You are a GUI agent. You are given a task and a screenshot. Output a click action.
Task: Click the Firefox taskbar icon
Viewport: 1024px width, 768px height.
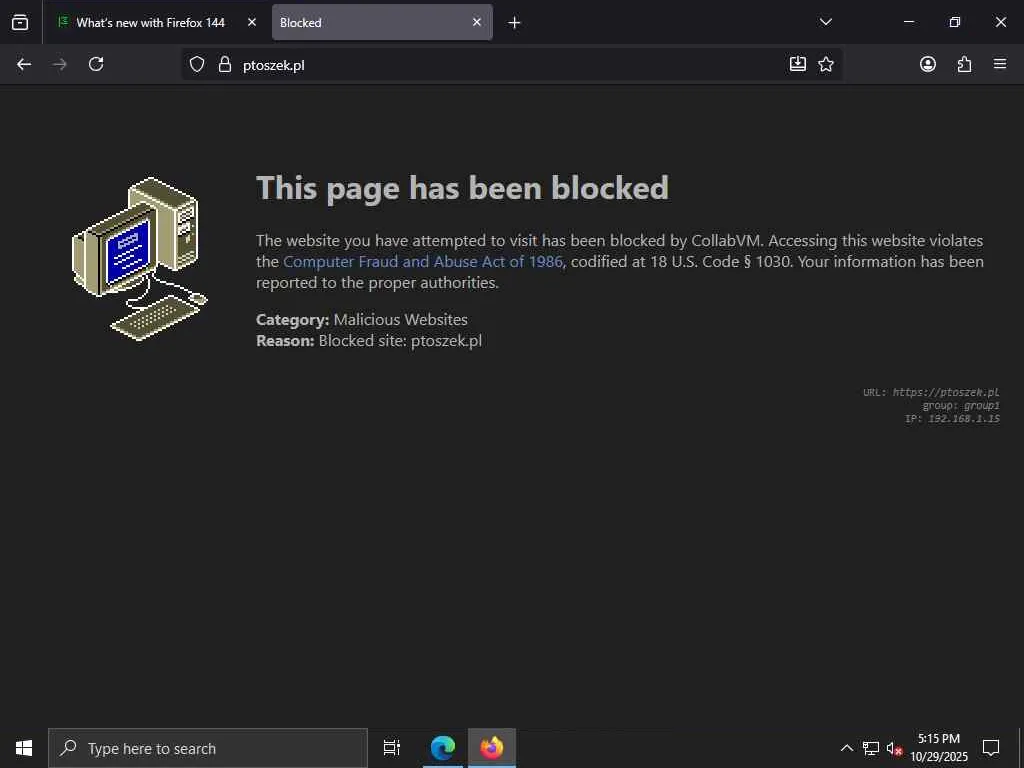(x=492, y=748)
